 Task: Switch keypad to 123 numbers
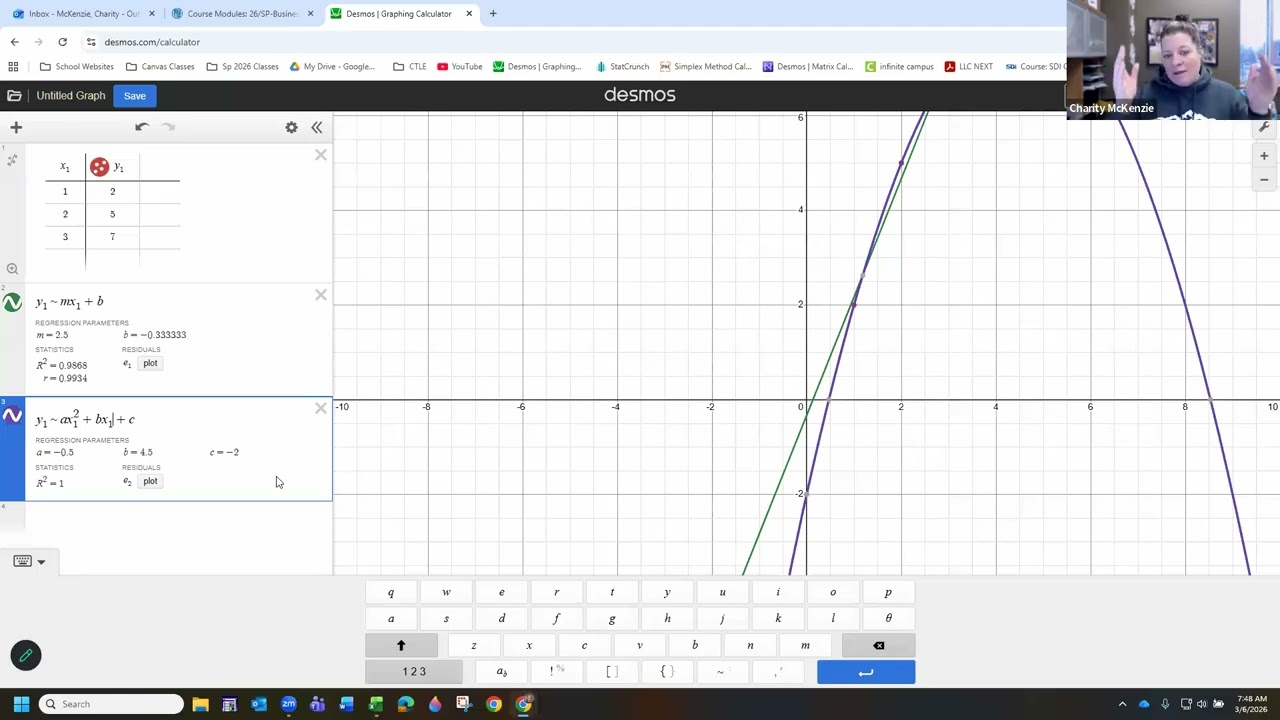tap(414, 671)
